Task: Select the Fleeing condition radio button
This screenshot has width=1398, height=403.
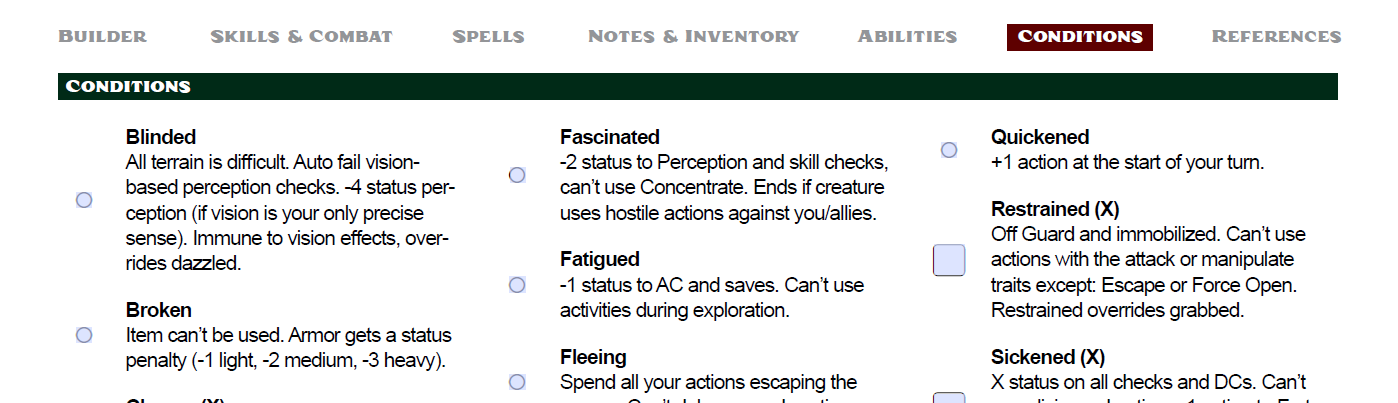Action: click(x=517, y=381)
